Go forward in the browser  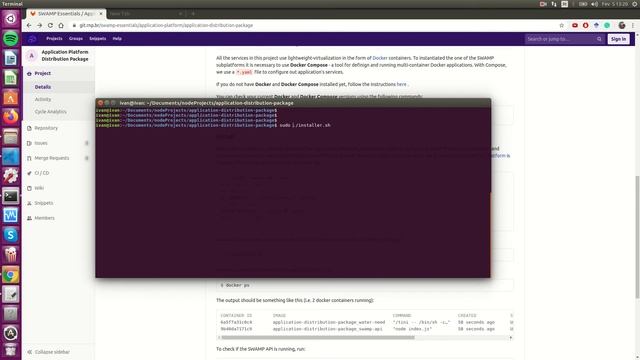coord(40,25)
